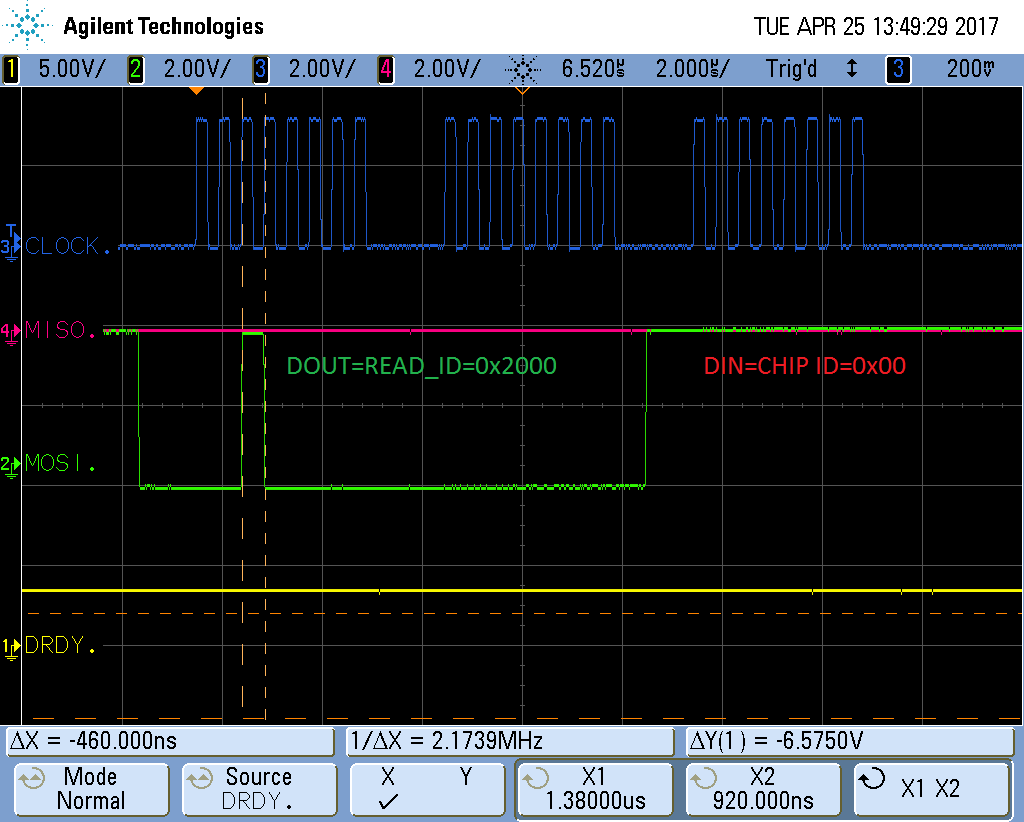Viewport: 1024px width, 822px height.
Task: Select the X1 X2 linked cursor softkey
Action: tap(931, 789)
